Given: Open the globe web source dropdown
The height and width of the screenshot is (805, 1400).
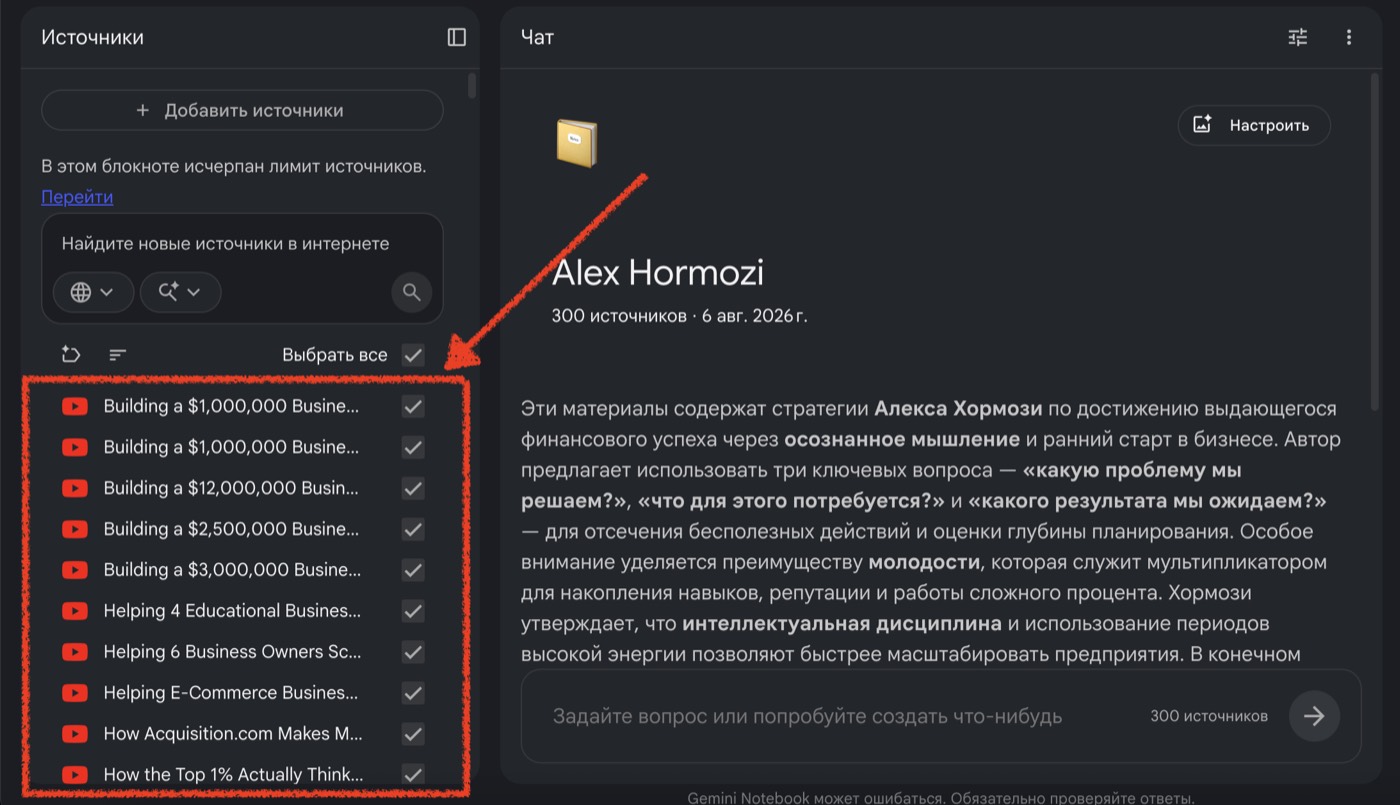Looking at the screenshot, I should coord(93,292).
